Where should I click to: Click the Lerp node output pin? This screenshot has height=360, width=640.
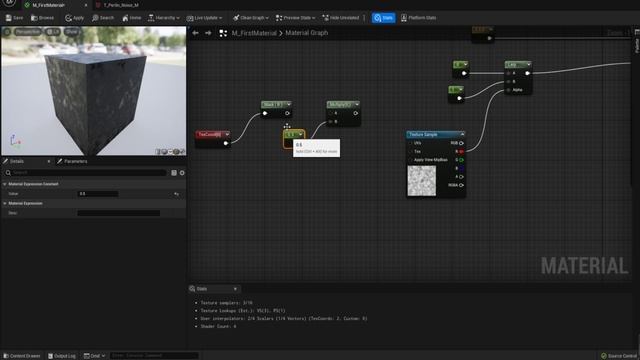(x=527, y=73)
